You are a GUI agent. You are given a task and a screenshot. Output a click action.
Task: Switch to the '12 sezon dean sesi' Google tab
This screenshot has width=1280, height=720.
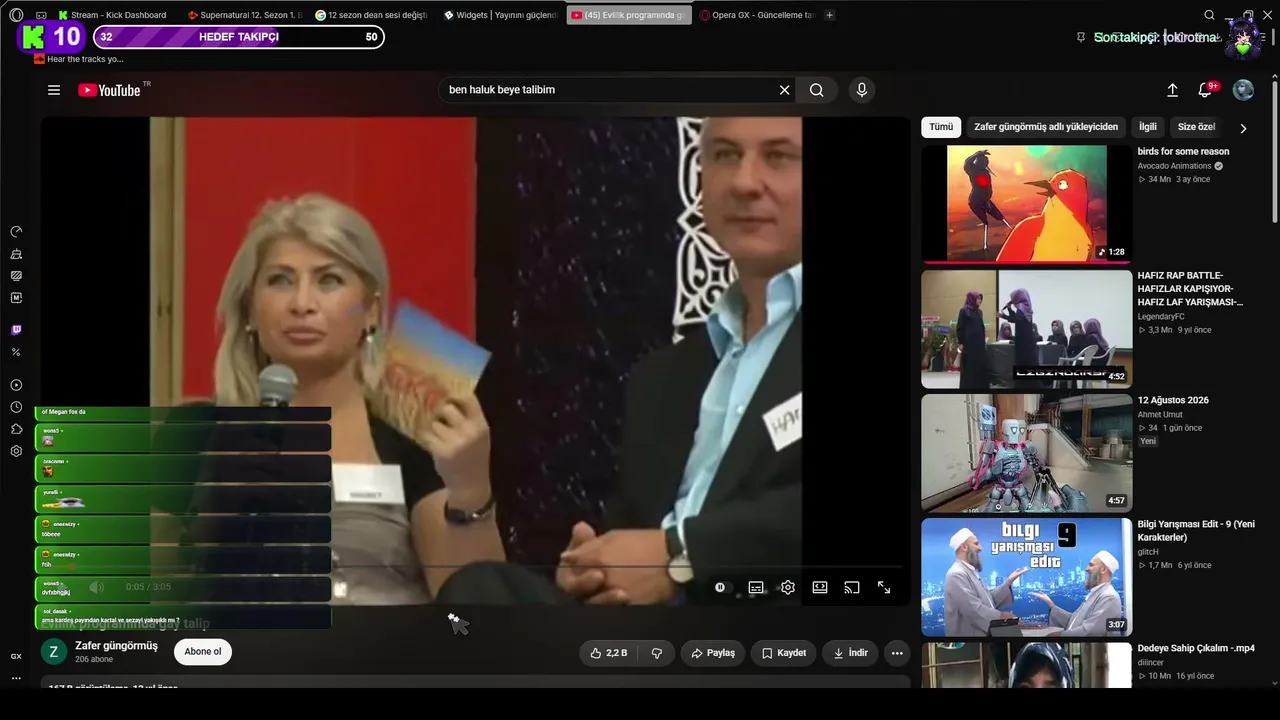coord(371,15)
